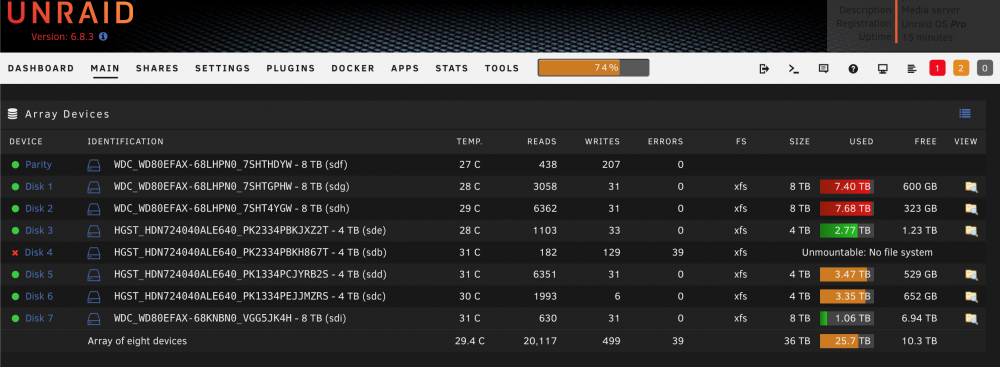Open the Settings tab
This screenshot has width=1000, height=367.
tap(223, 68)
